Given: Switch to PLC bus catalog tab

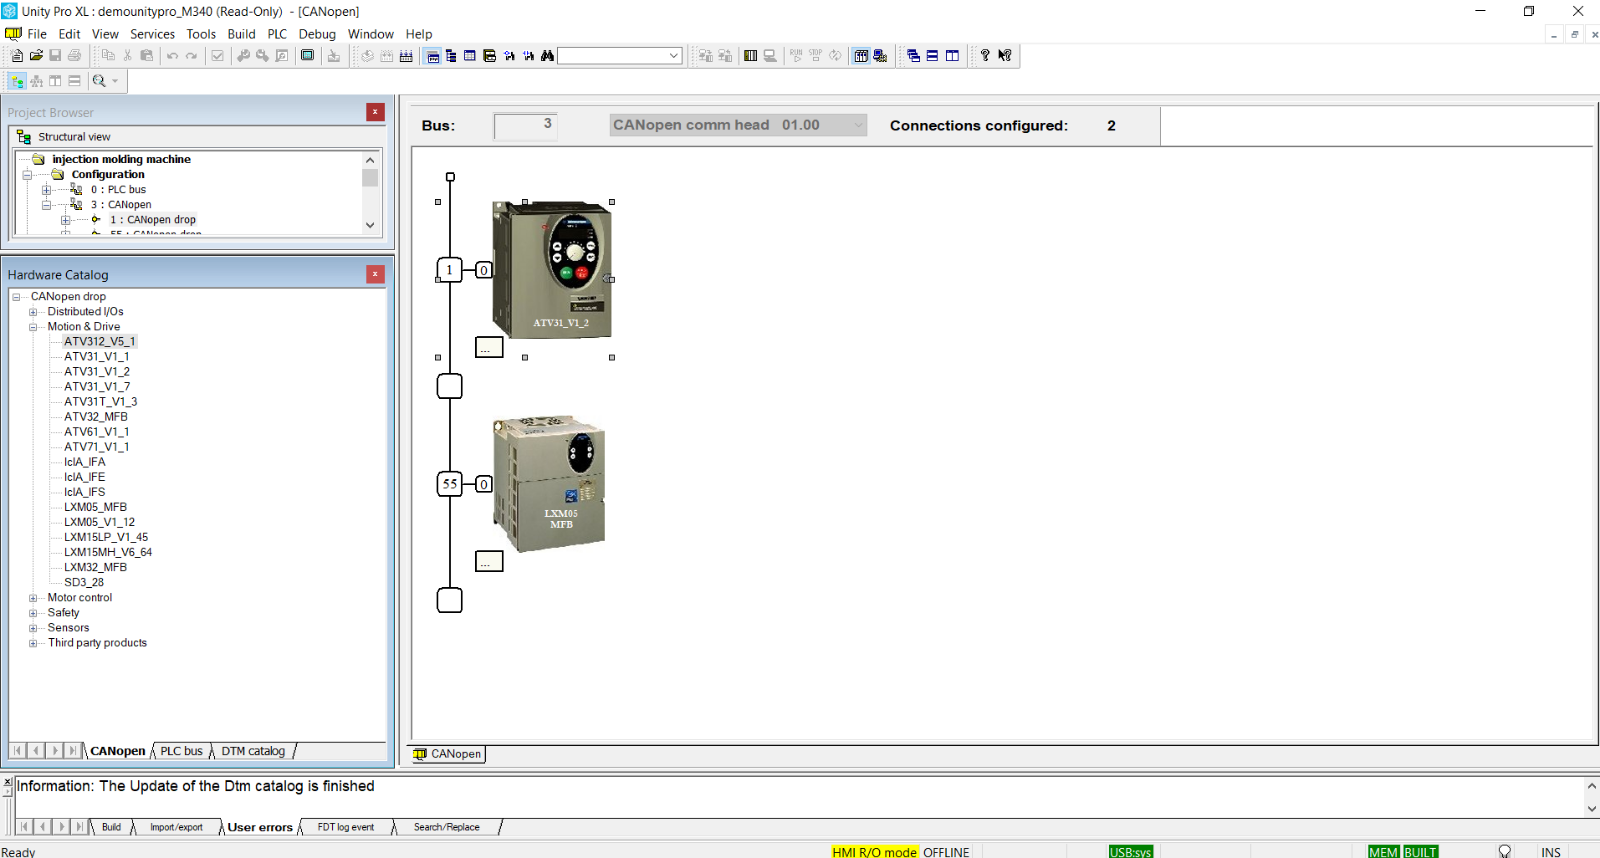Looking at the screenshot, I should (181, 751).
